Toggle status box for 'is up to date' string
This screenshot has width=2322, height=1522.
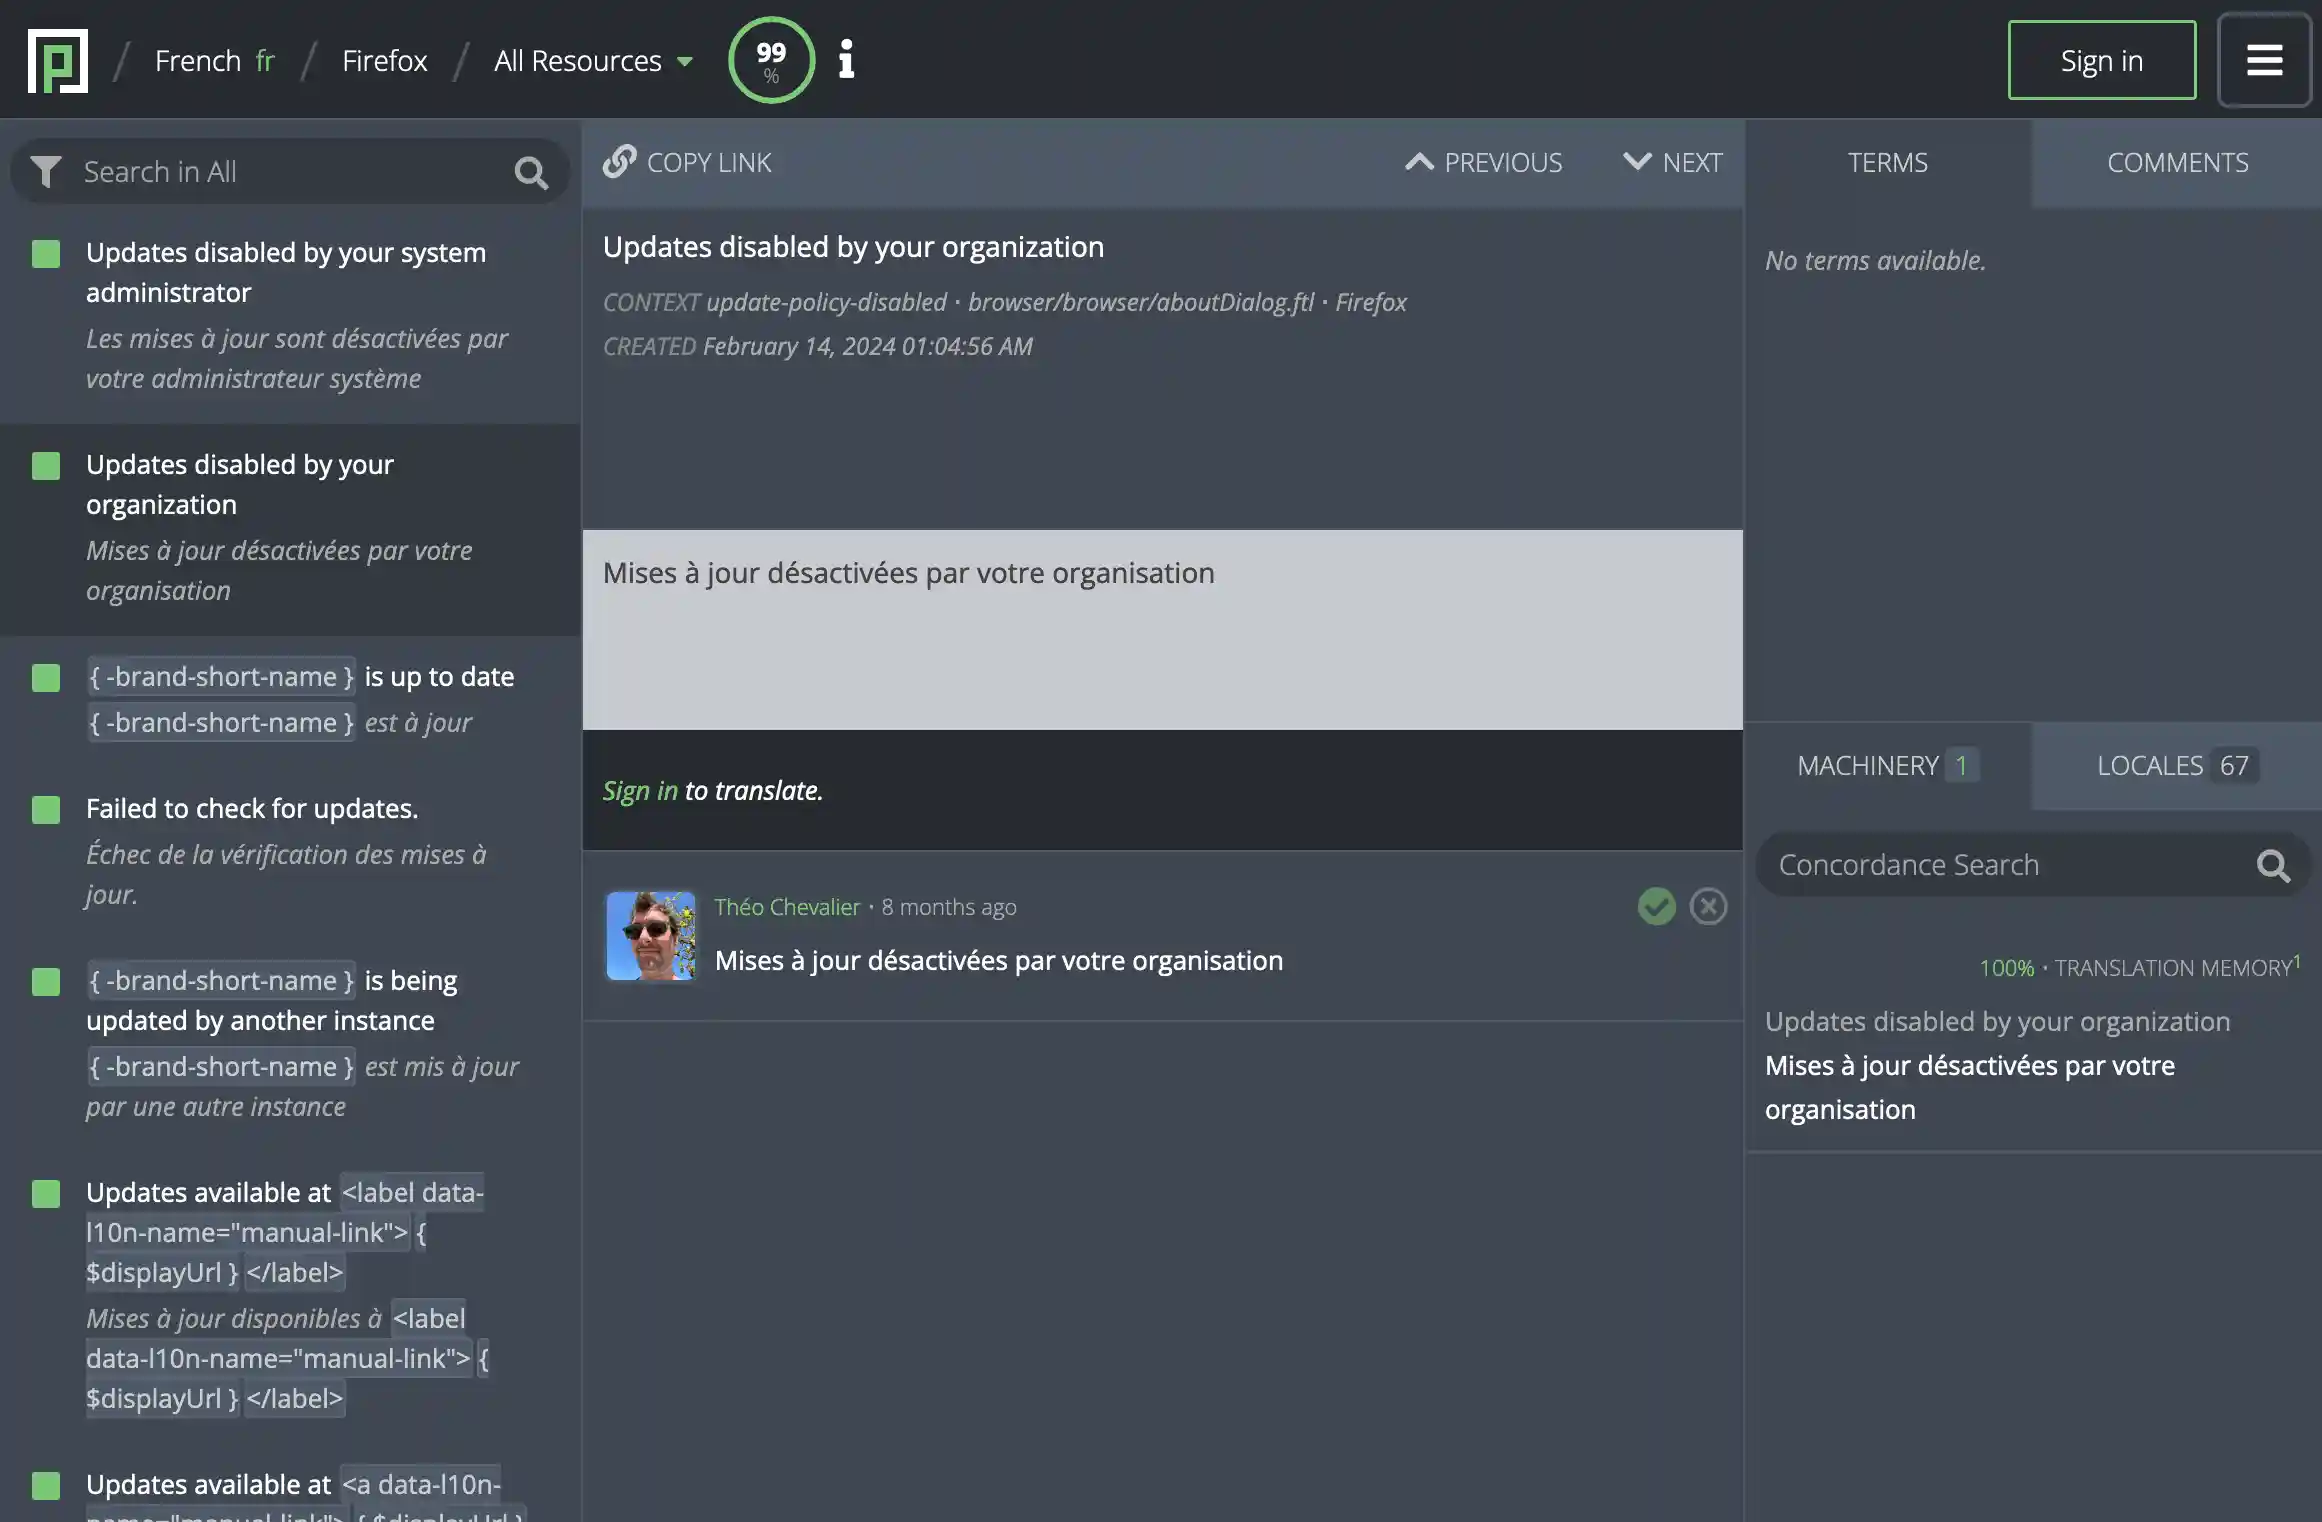pyautogui.click(x=46, y=677)
